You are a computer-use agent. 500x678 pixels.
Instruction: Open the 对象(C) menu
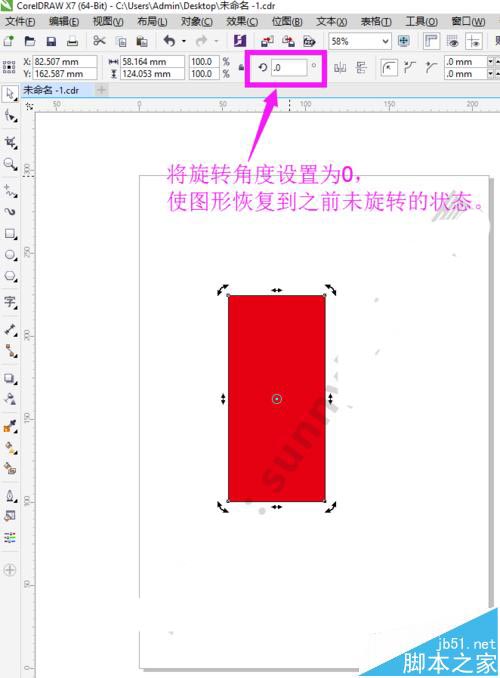coord(197,21)
